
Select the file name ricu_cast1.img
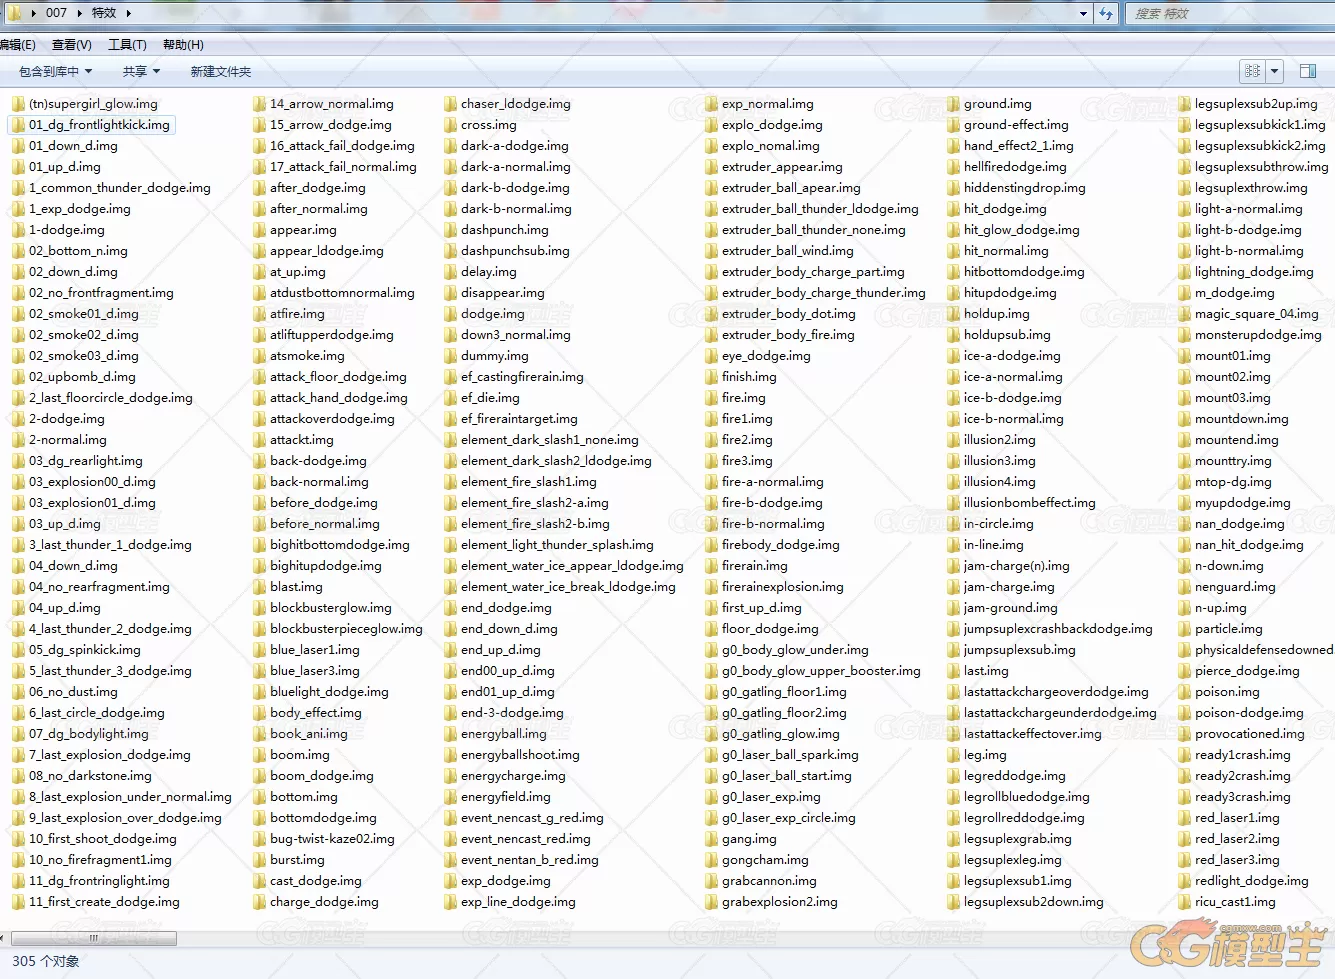pyautogui.click(x=1235, y=902)
